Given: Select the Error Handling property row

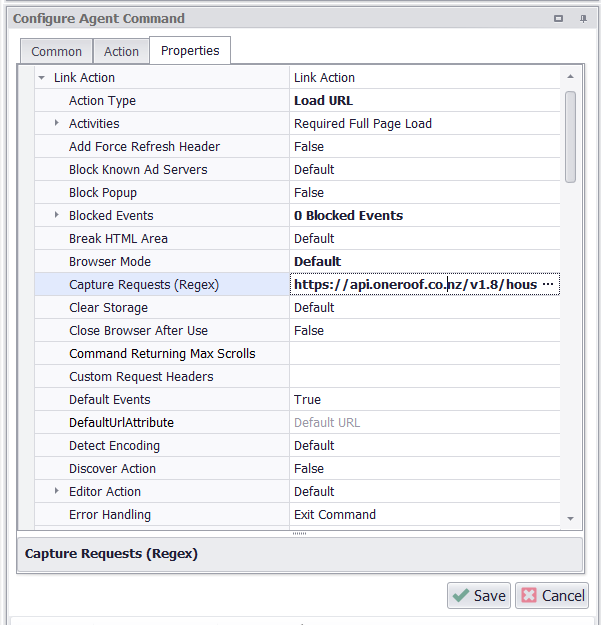Looking at the screenshot, I should [162, 515].
